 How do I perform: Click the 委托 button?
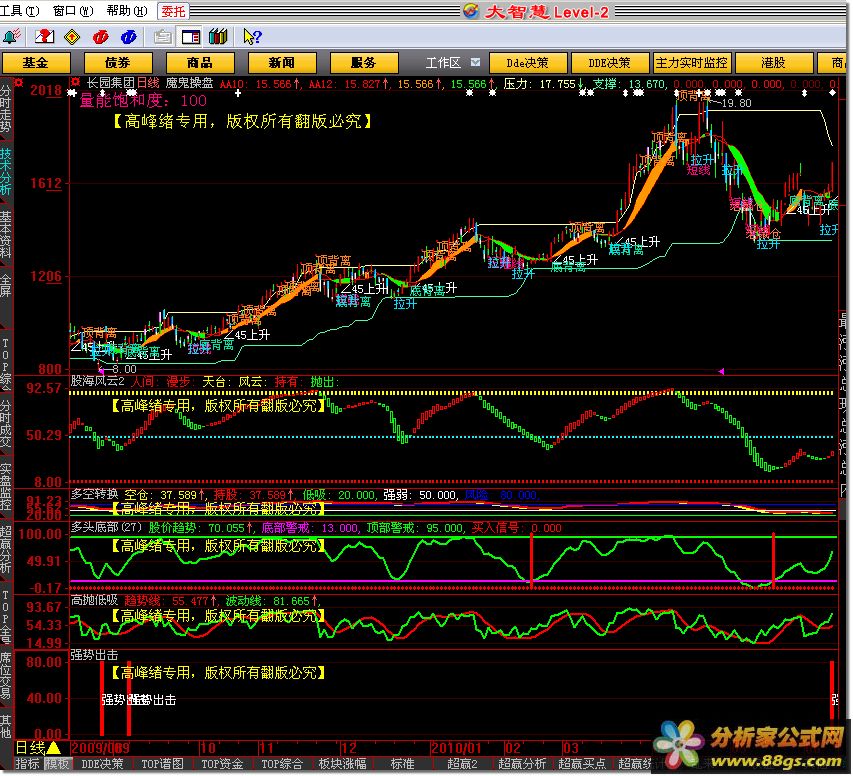click(173, 11)
